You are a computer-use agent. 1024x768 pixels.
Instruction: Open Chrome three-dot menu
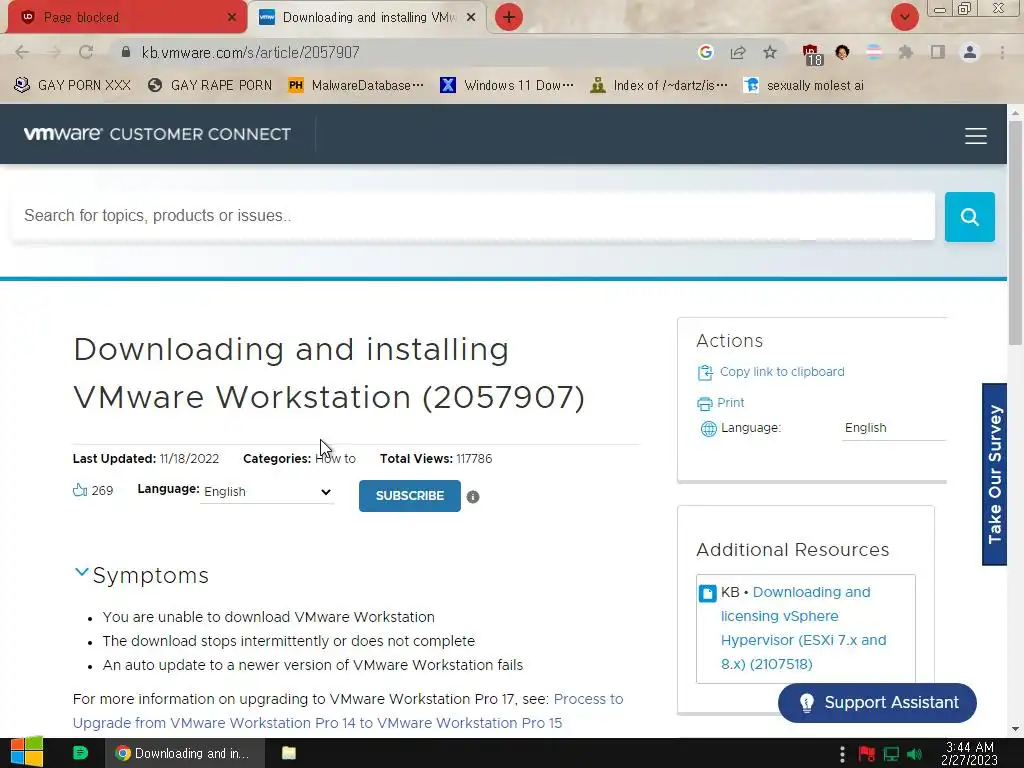pos(1002,52)
